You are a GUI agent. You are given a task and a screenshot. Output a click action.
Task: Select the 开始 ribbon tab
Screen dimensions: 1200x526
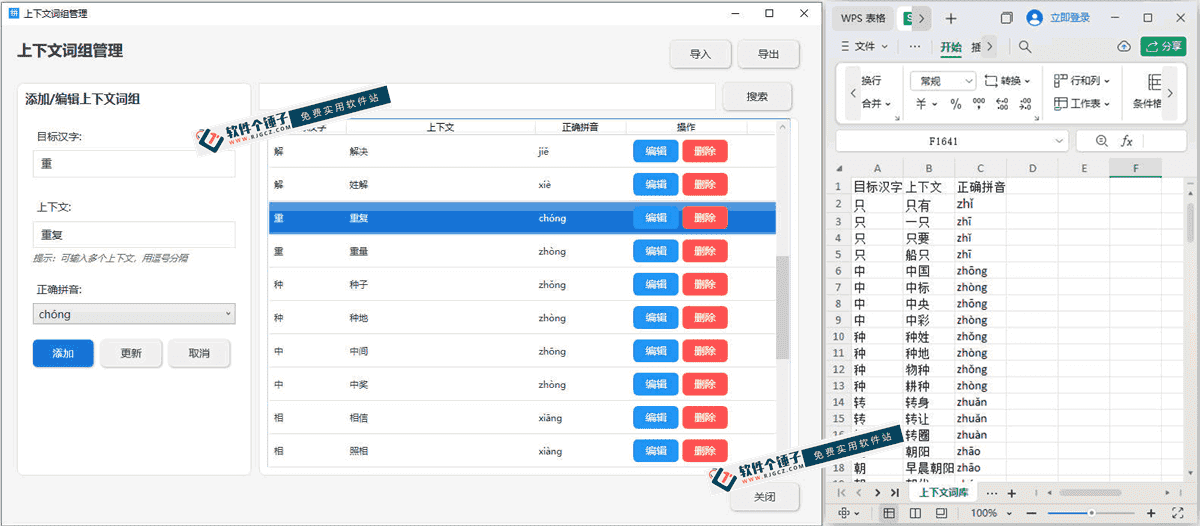point(951,47)
